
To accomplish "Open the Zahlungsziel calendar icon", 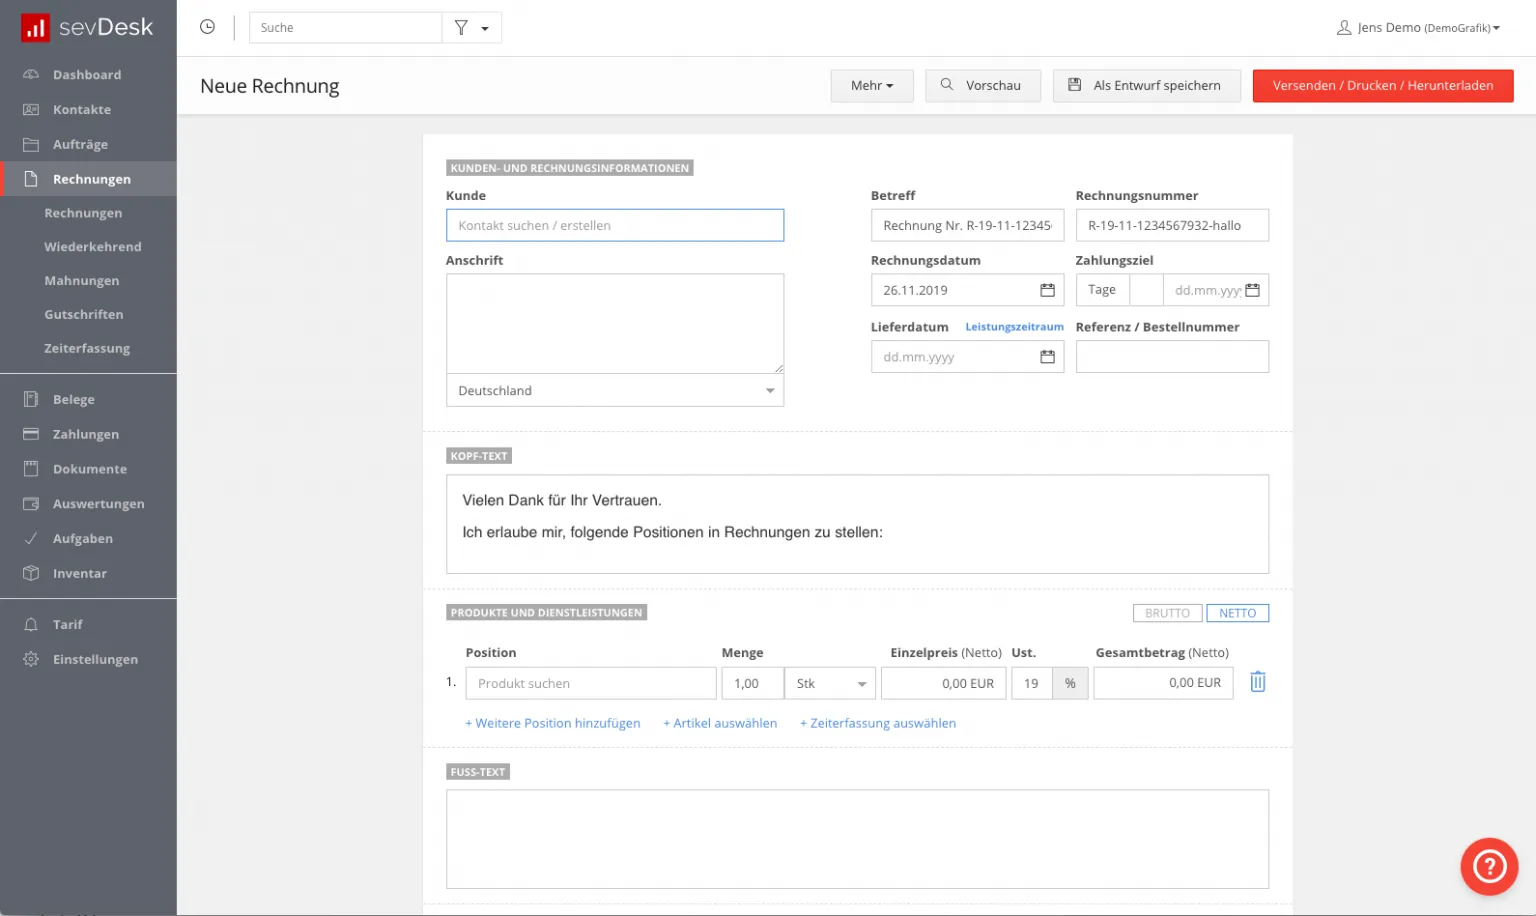I will (x=1252, y=290).
